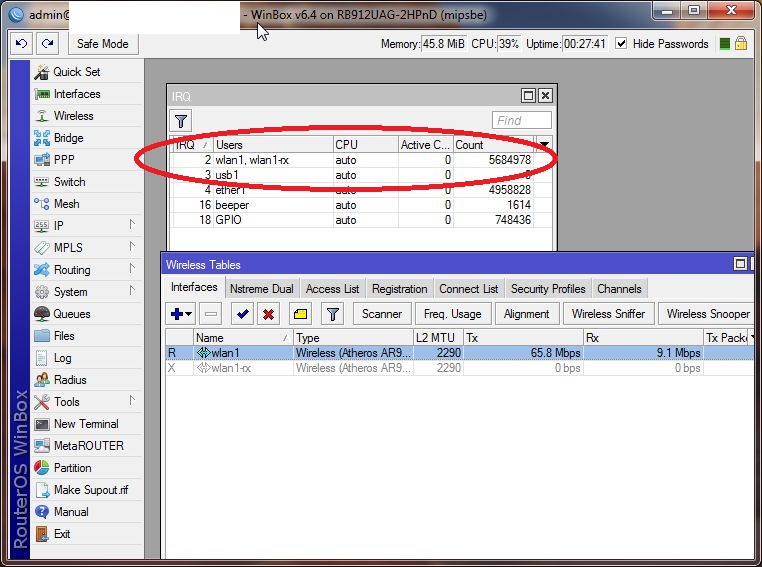Click the IRQ window filter icon
The height and width of the screenshot is (567, 762).
pos(181,120)
